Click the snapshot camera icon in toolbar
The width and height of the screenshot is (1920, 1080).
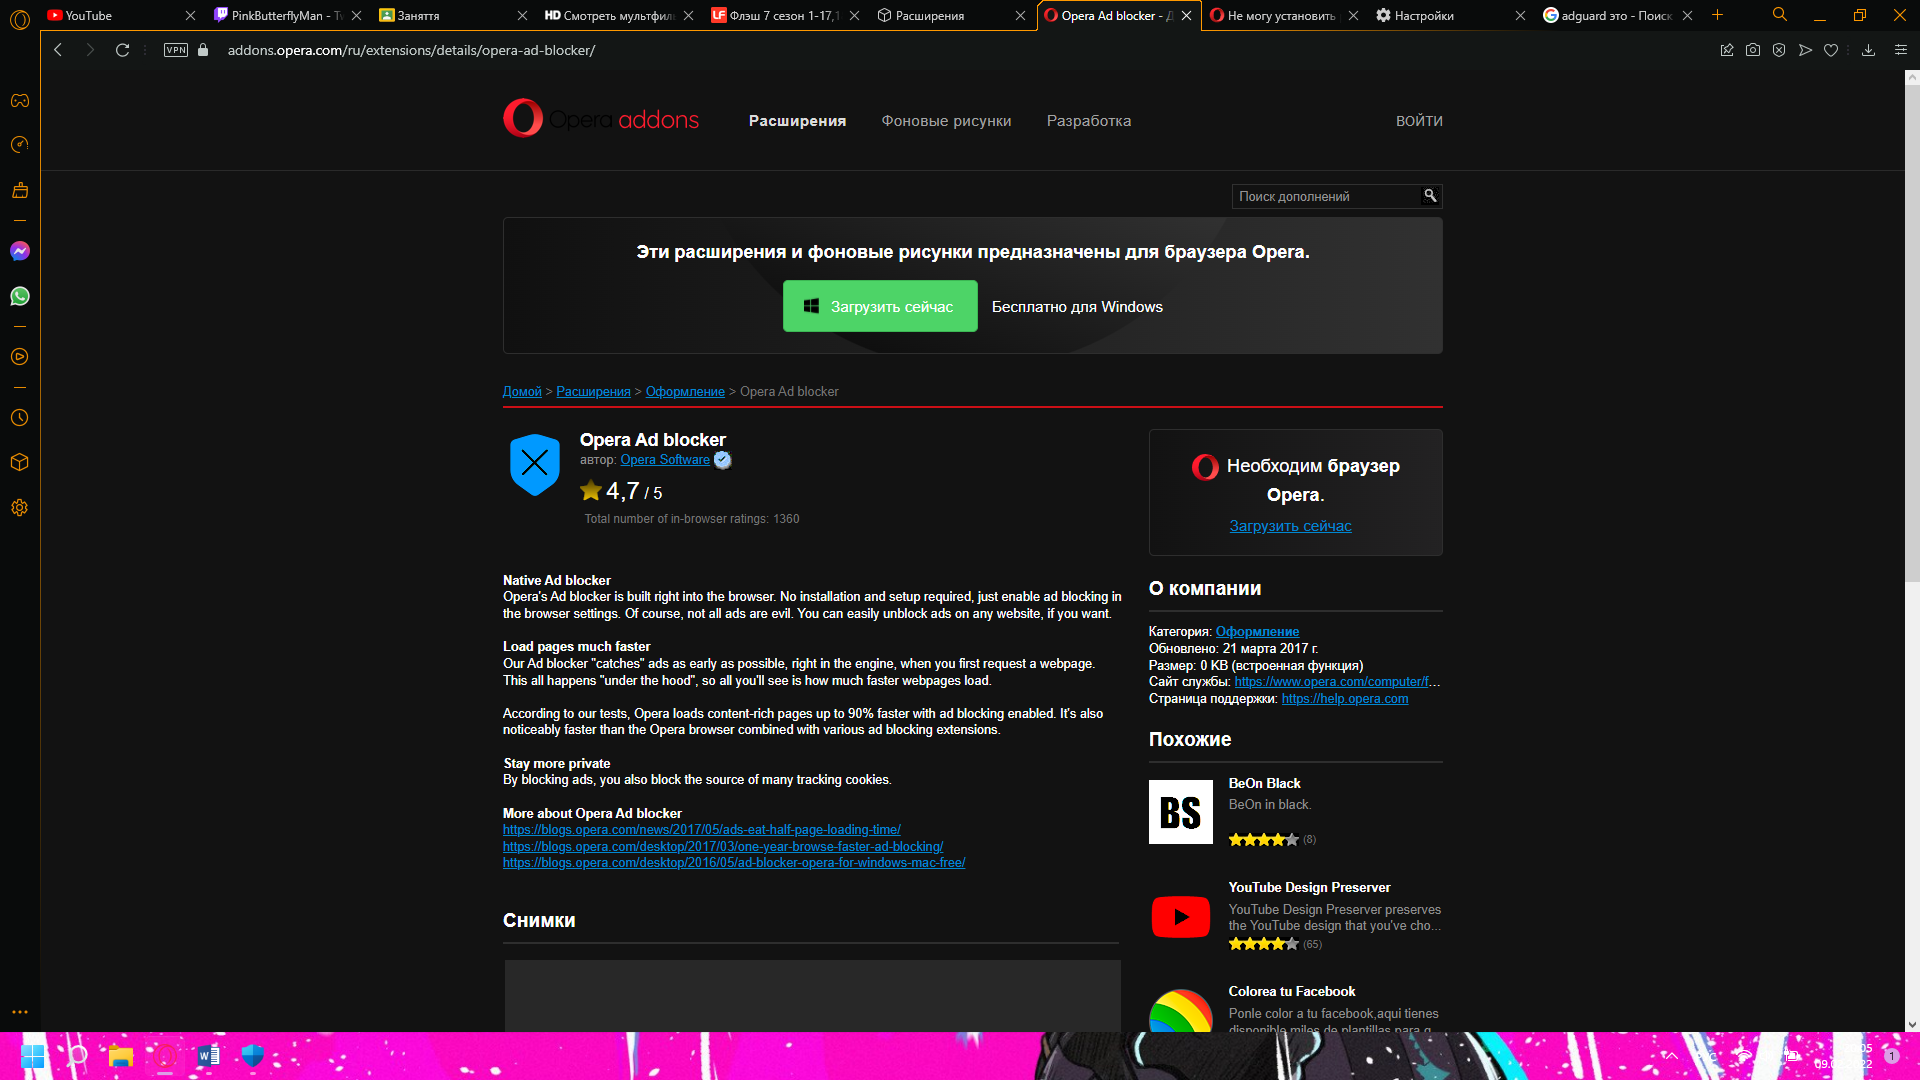[1753, 50]
